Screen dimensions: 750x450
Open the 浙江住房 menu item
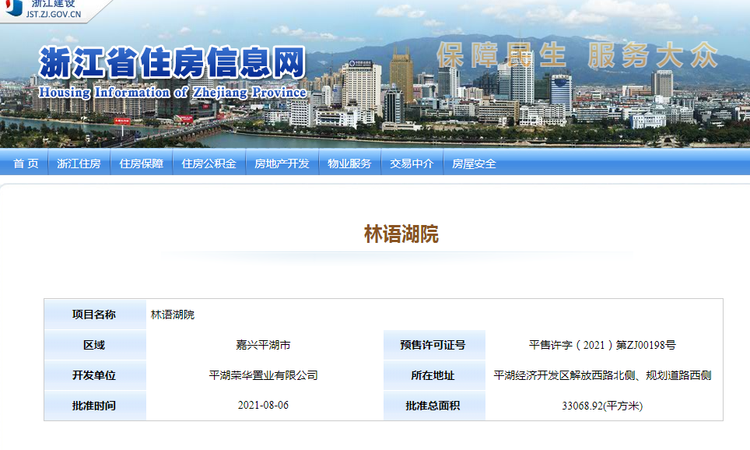pyautogui.click(x=79, y=164)
